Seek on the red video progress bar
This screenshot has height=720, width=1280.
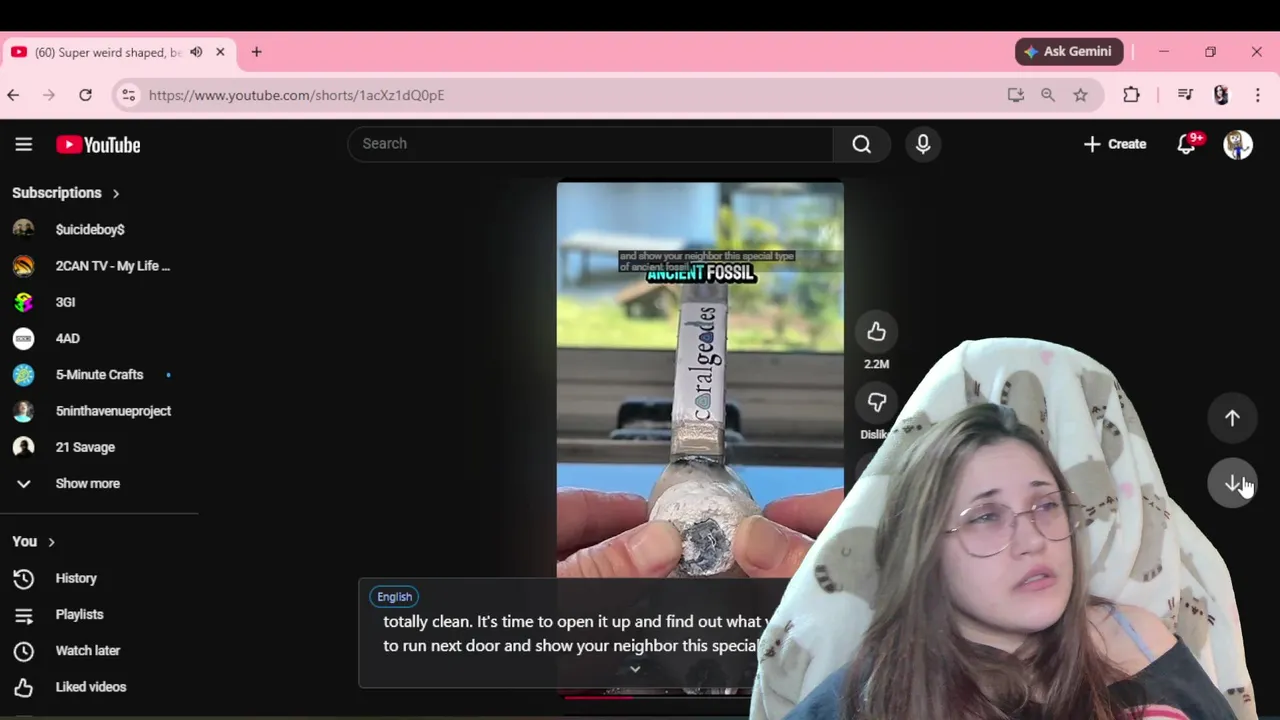coord(600,697)
